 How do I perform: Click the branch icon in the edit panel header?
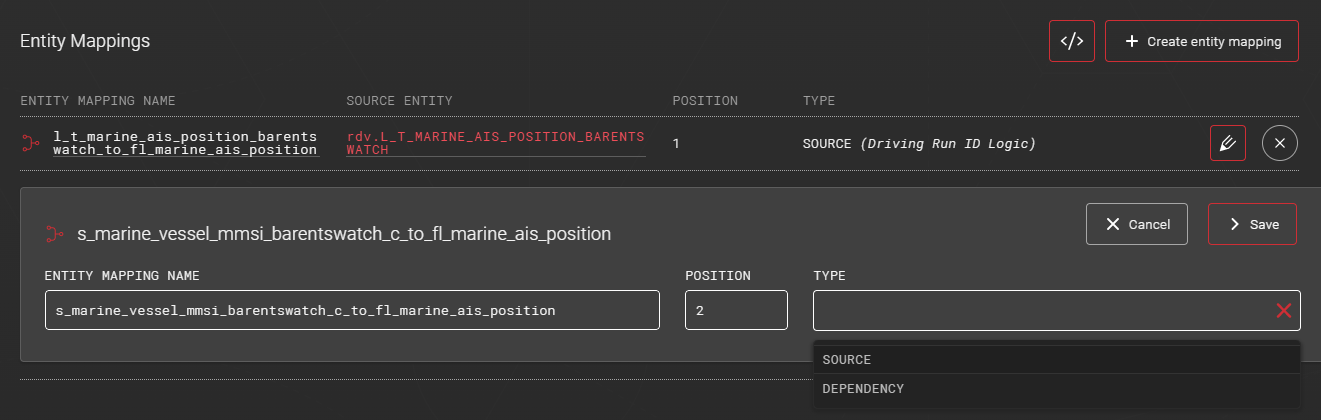pos(54,234)
